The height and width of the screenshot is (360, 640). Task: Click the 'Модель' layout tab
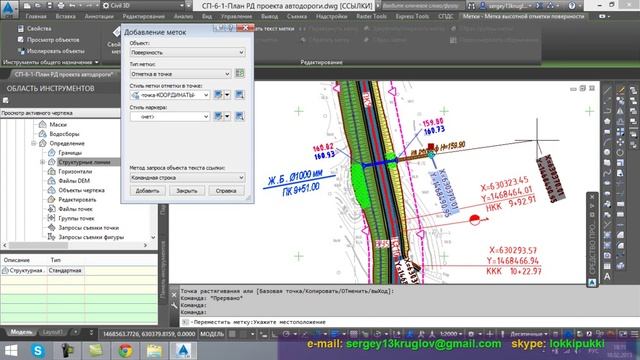(21, 332)
